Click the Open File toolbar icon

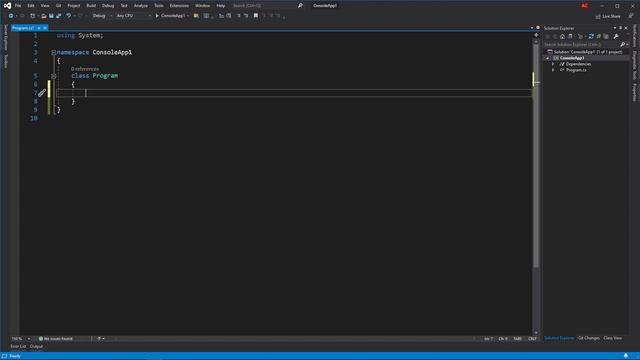pyautogui.click(x=44, y=16)
